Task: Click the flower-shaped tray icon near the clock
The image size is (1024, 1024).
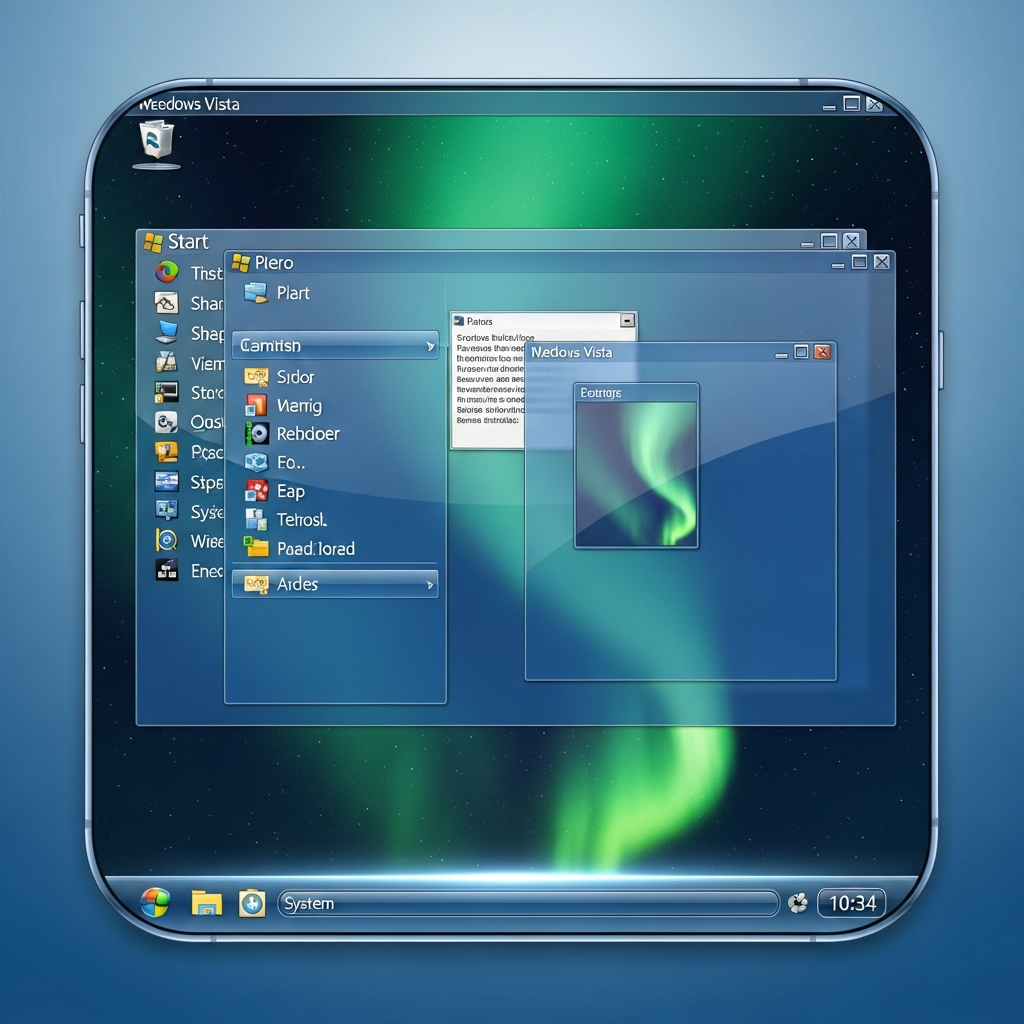Action: pos(797,903)
